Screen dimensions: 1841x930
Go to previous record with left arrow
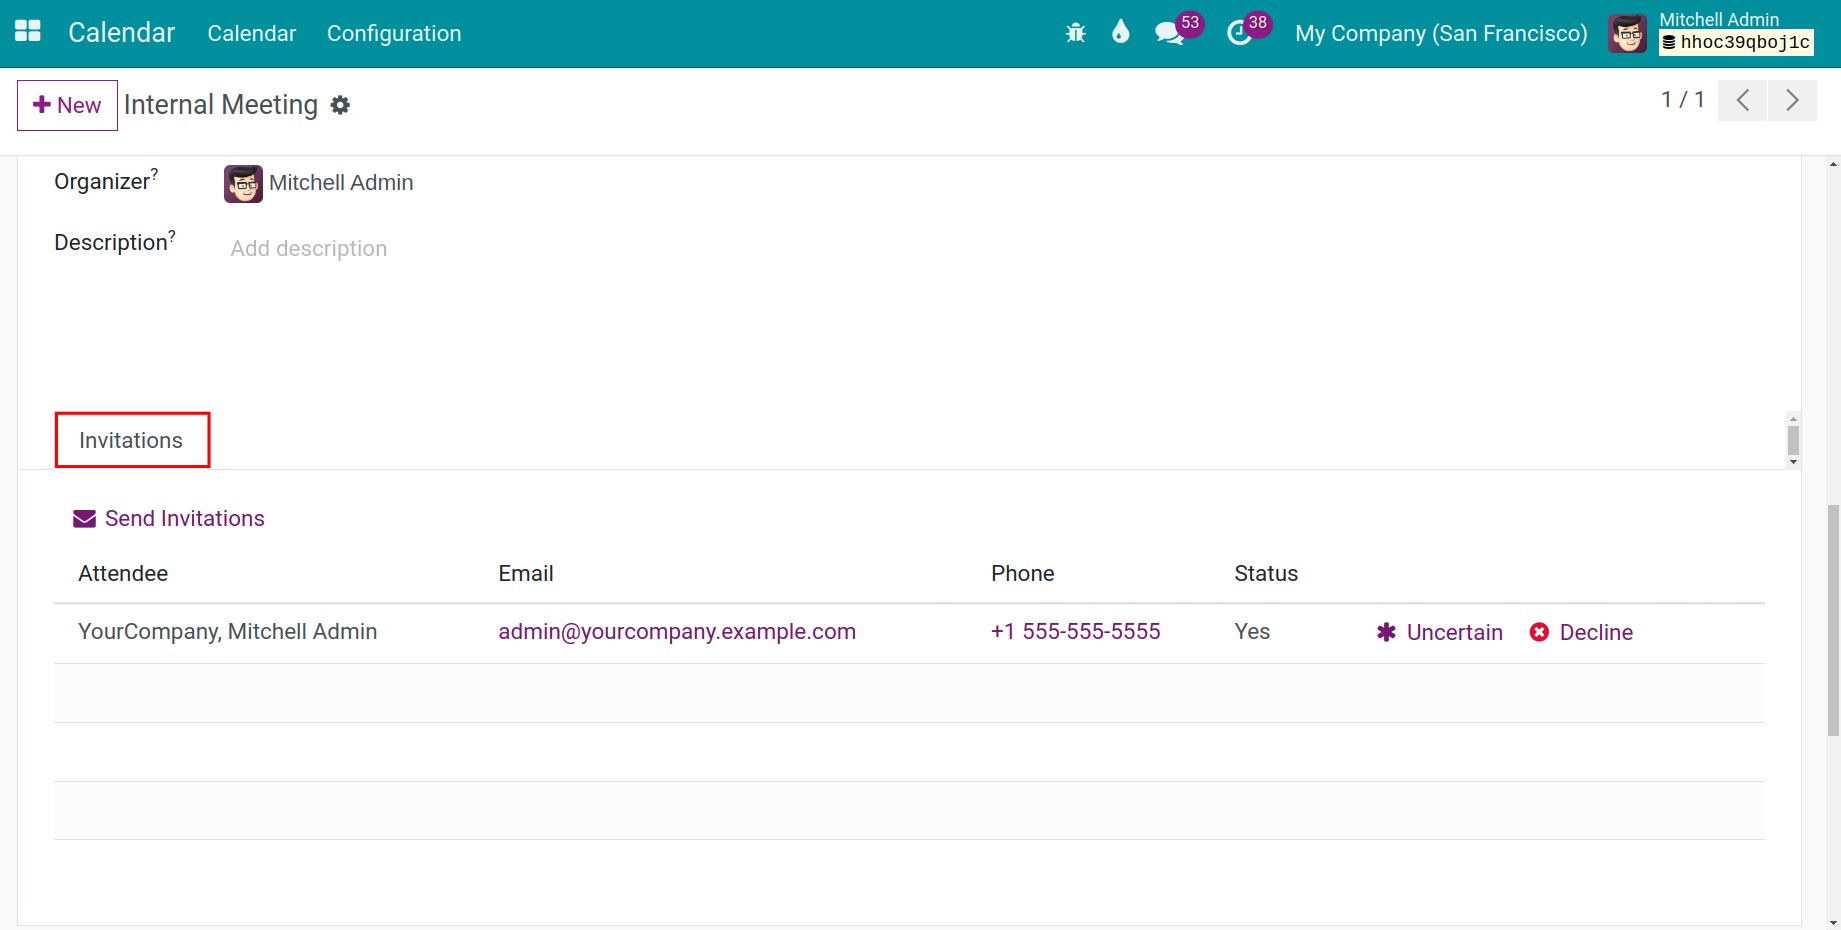(x=1742, y=100)
